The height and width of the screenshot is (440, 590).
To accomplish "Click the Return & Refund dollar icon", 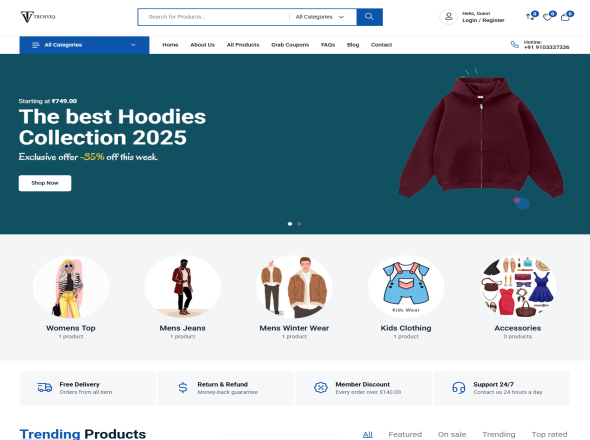I will coord(183,387).
